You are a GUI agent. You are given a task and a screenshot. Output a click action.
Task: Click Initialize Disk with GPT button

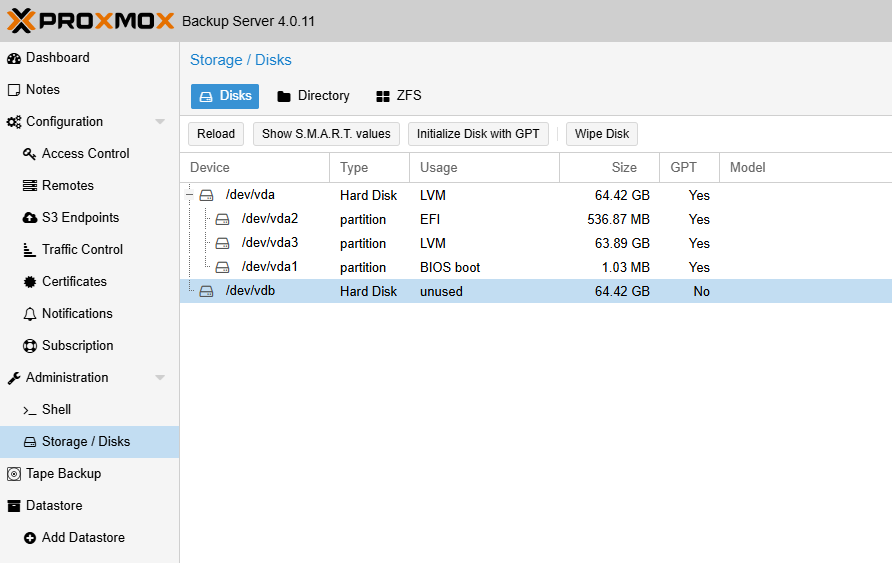click(478, 134)
